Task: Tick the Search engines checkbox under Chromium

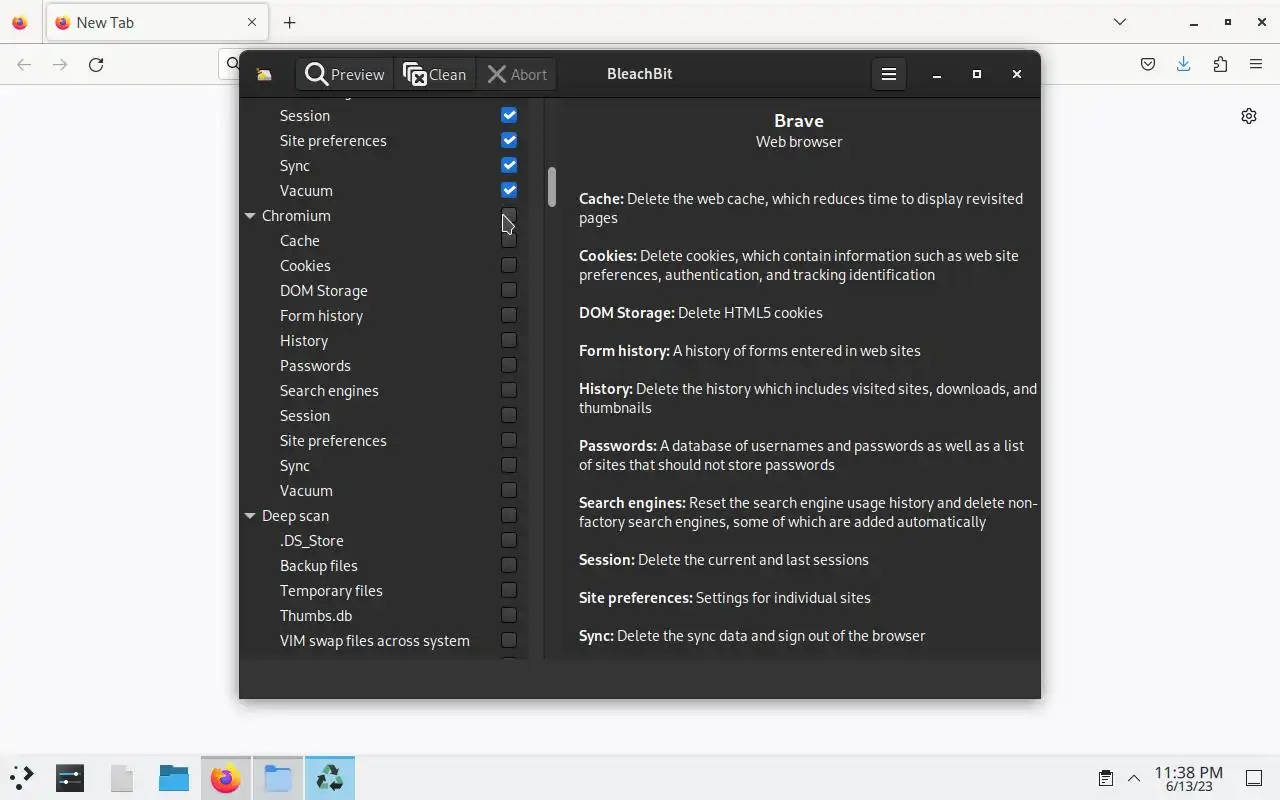Action: [509, 390]
